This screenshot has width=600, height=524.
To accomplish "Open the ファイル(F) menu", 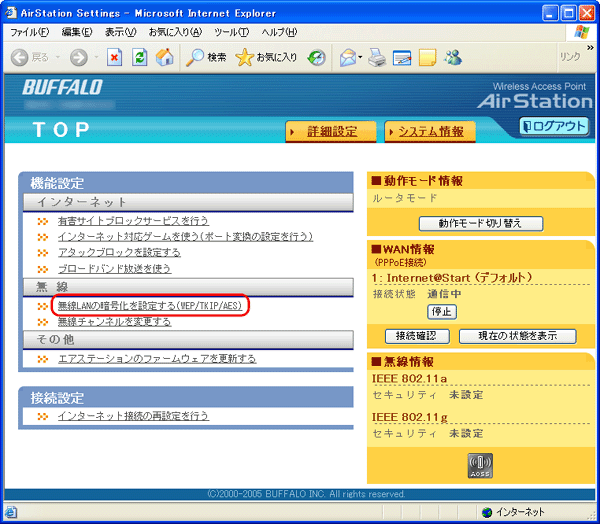I will pyautogui.click(x=29, y=32).
